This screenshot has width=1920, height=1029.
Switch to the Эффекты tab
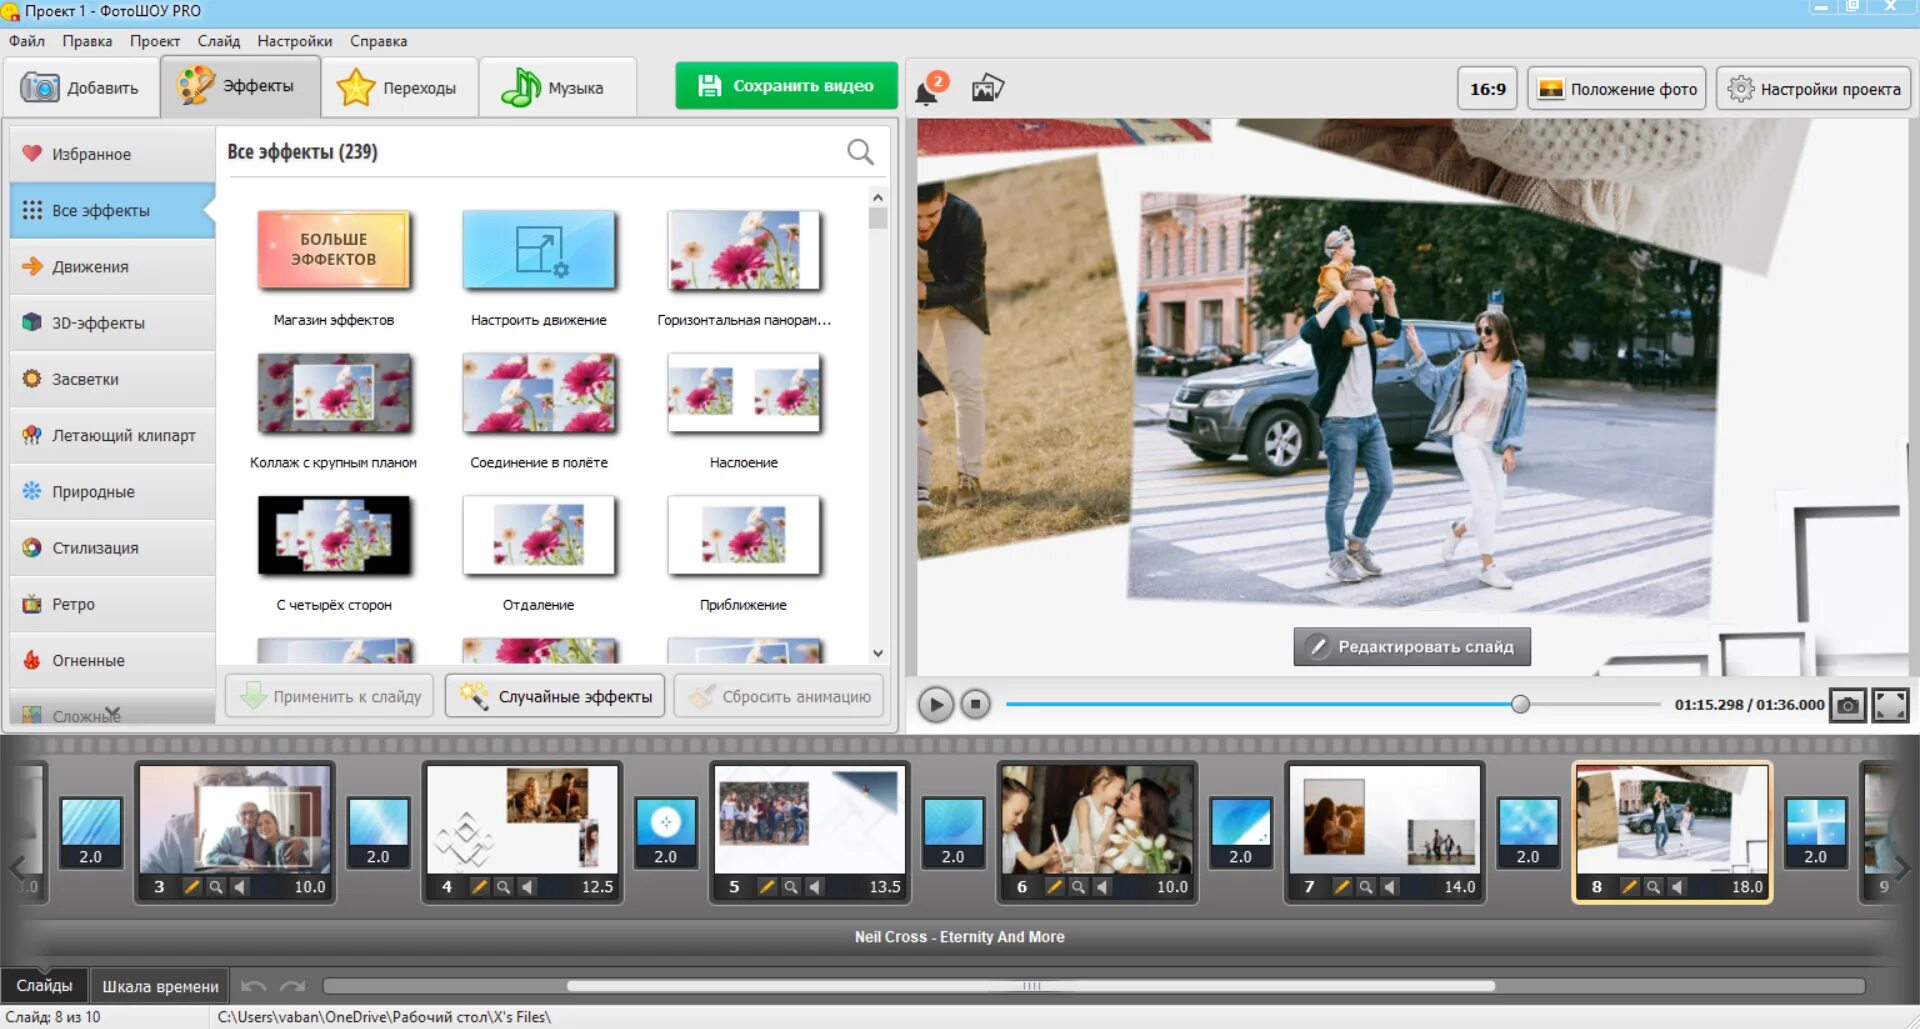pyautogui.click(x=240, y=86)
